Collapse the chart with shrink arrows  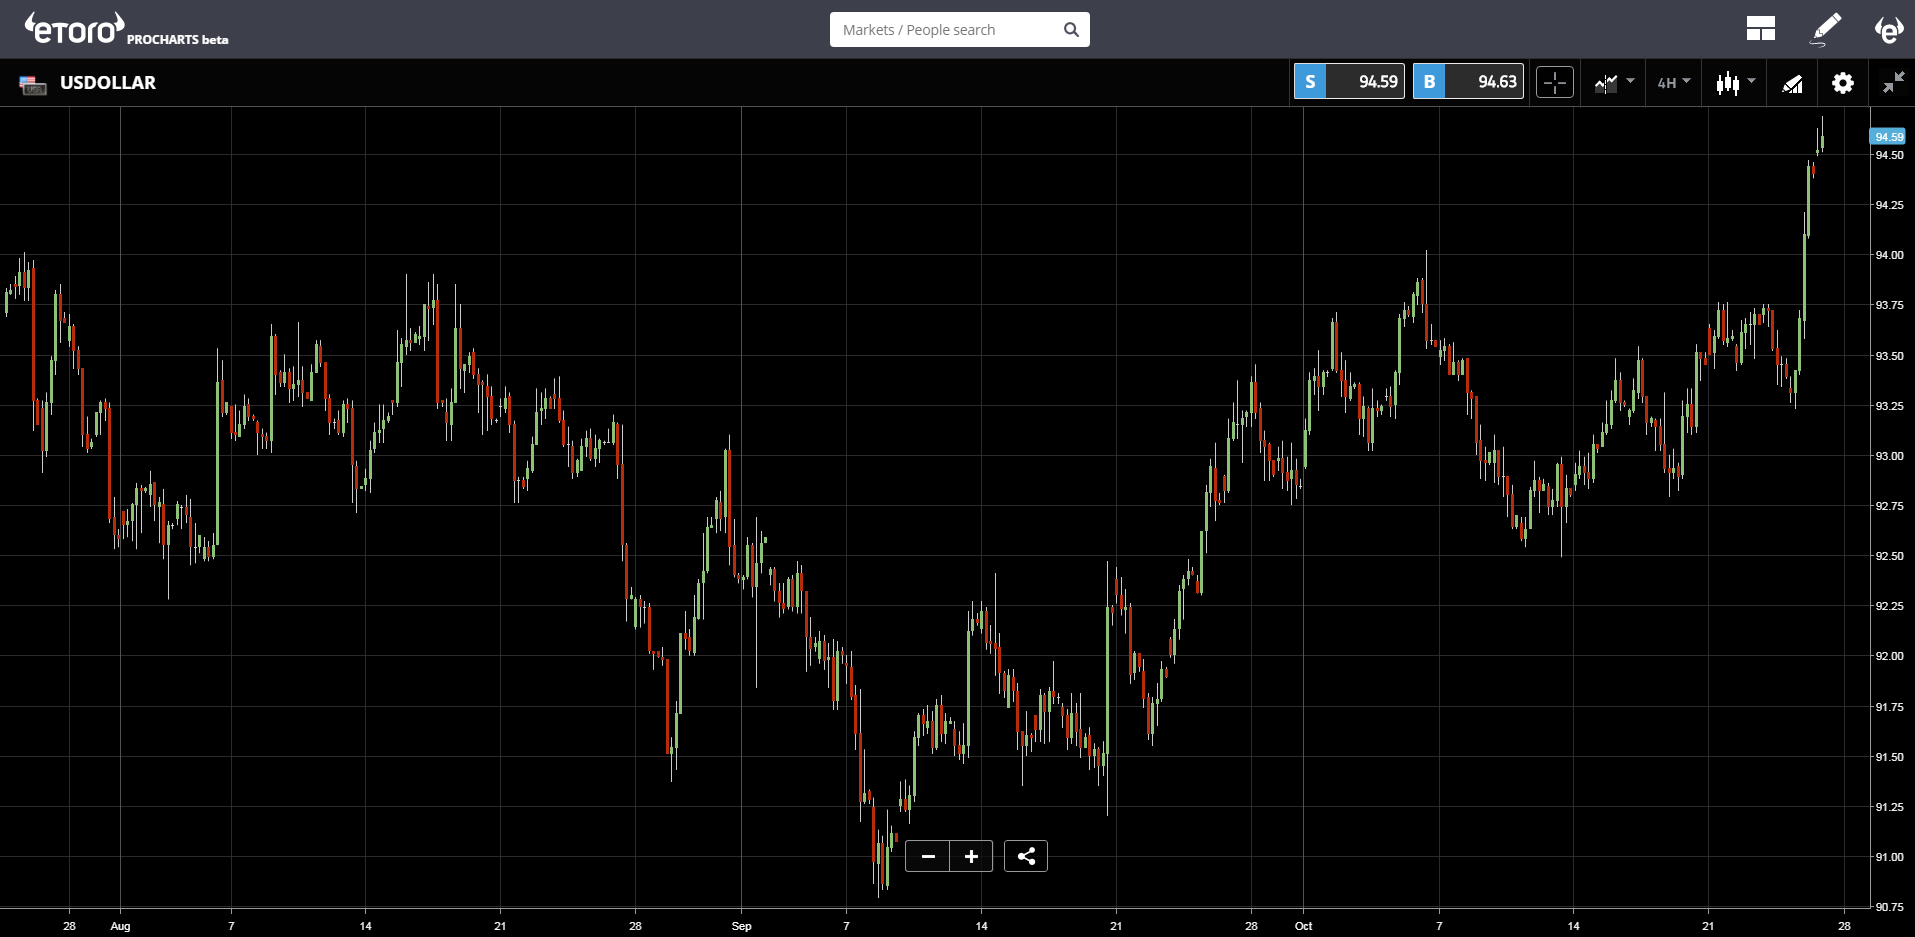click(x=1893, y=83)
